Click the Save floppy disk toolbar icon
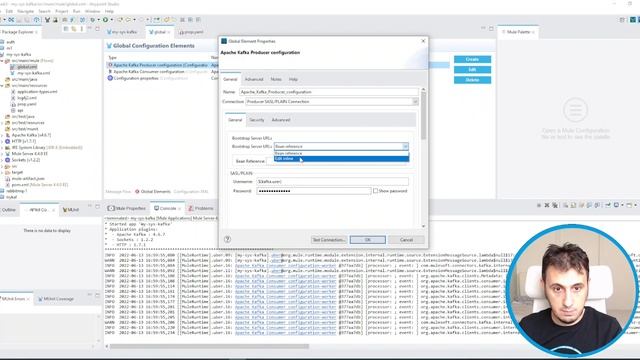This screenshot has height=360, width=640. [x=19, y=20]
